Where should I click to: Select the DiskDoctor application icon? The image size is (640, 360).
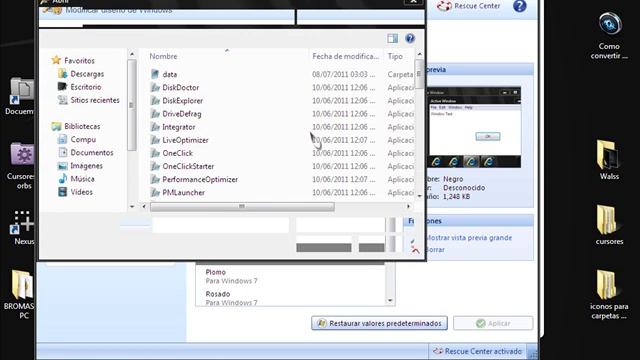click(x=155, y=87)
